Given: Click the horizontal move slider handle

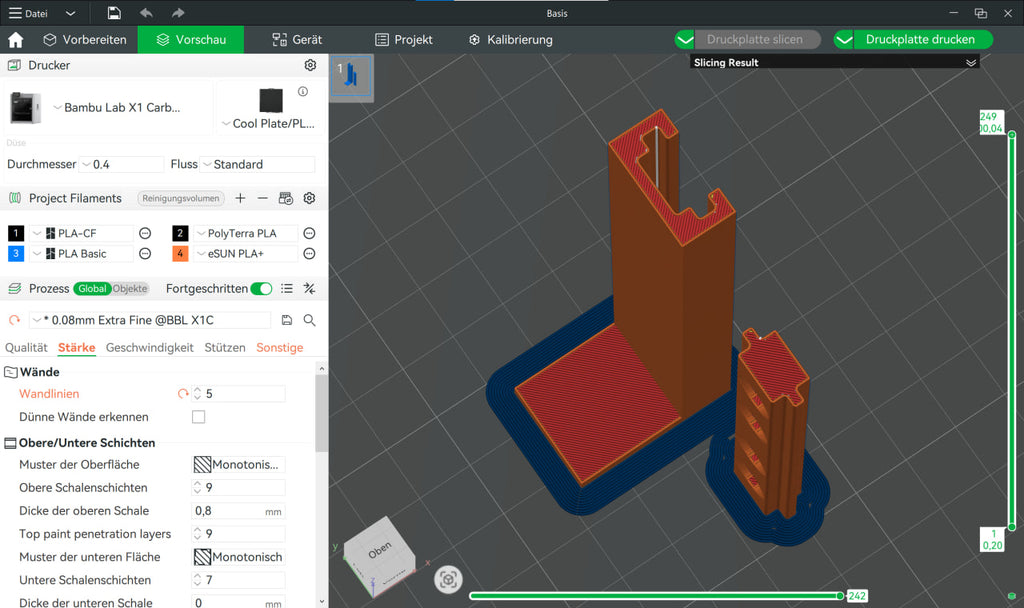Looking at the screenshot, I should tap(840, 596).
